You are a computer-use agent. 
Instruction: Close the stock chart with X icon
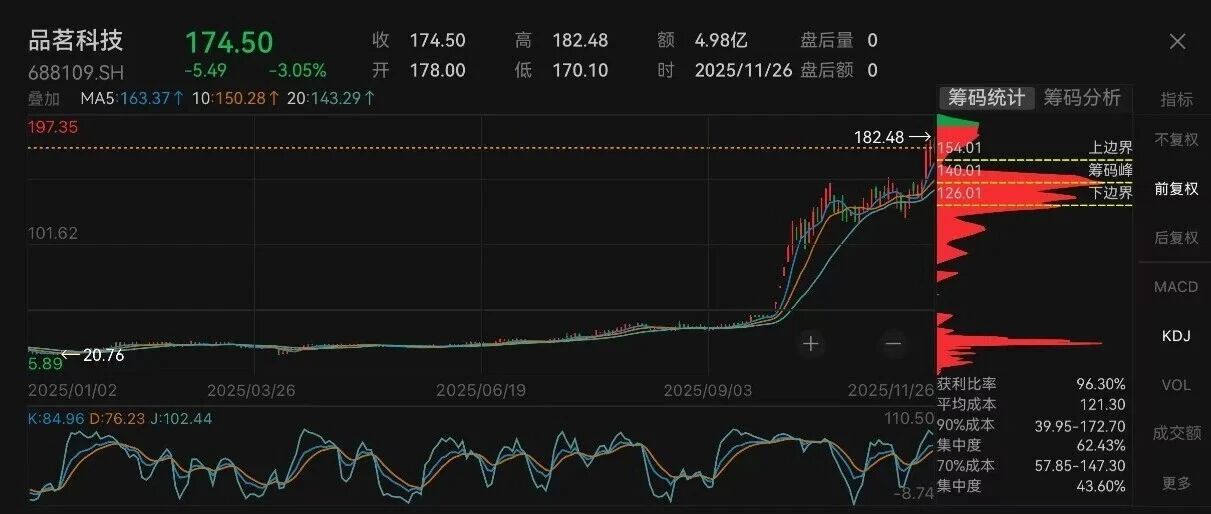point(1177,41)
